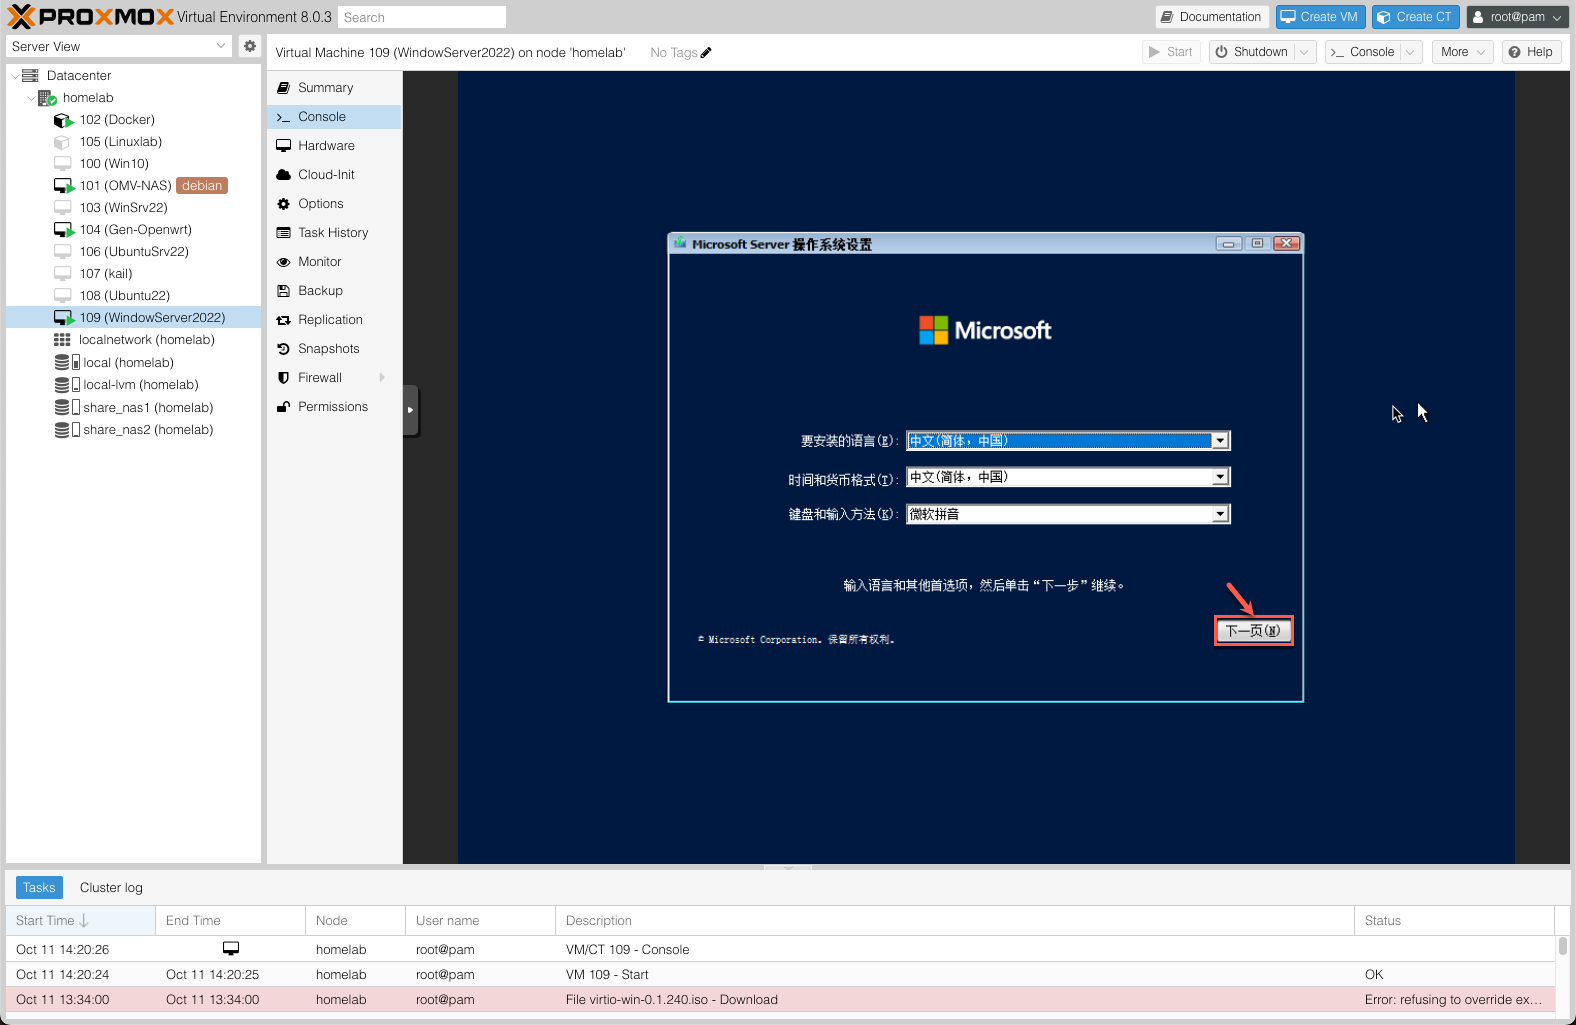Screen dimensions: 1576x1025
Task: Click the Permissions unlock icon
Action: point(284,407)
